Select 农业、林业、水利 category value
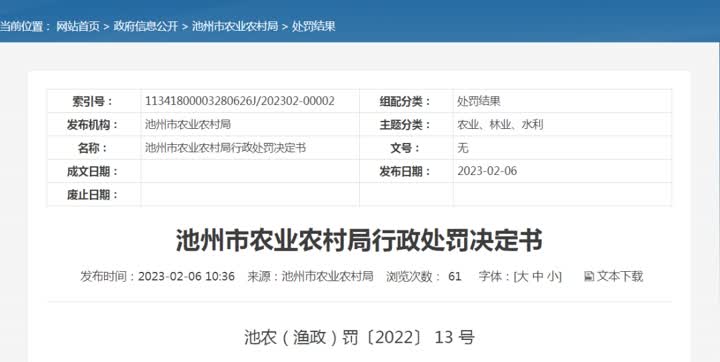The image size is (720, 362). [x=500, y=124]
